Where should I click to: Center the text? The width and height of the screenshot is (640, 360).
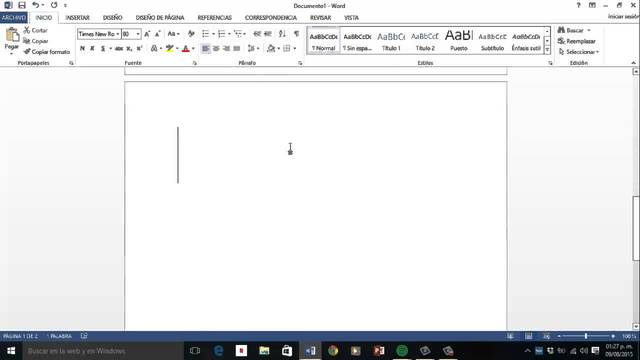216,49
